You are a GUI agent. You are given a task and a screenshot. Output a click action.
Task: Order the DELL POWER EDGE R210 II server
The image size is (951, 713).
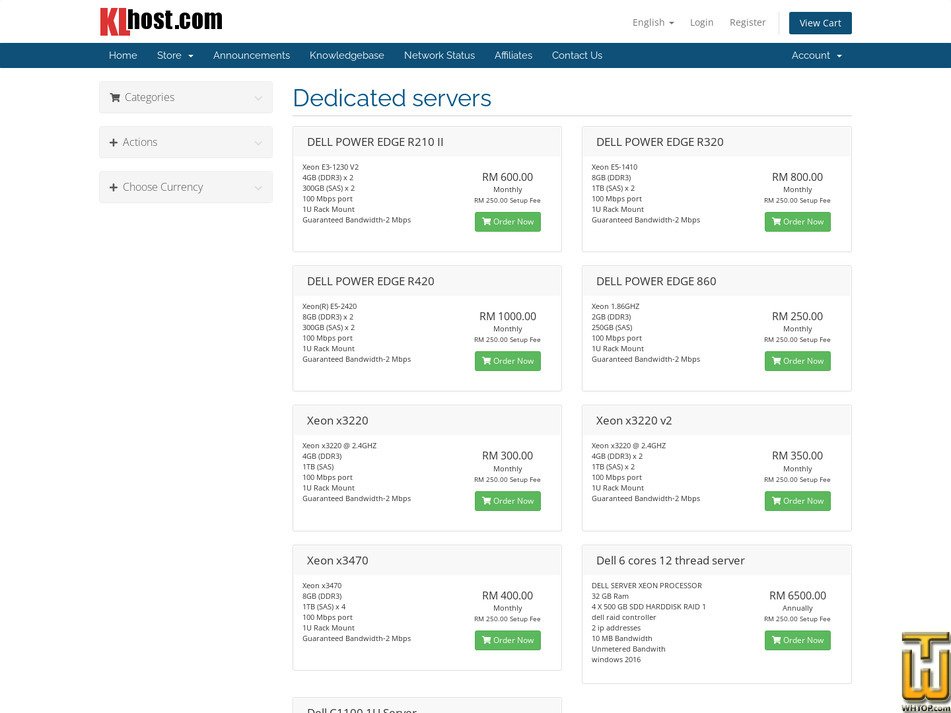tap(508, 222)
